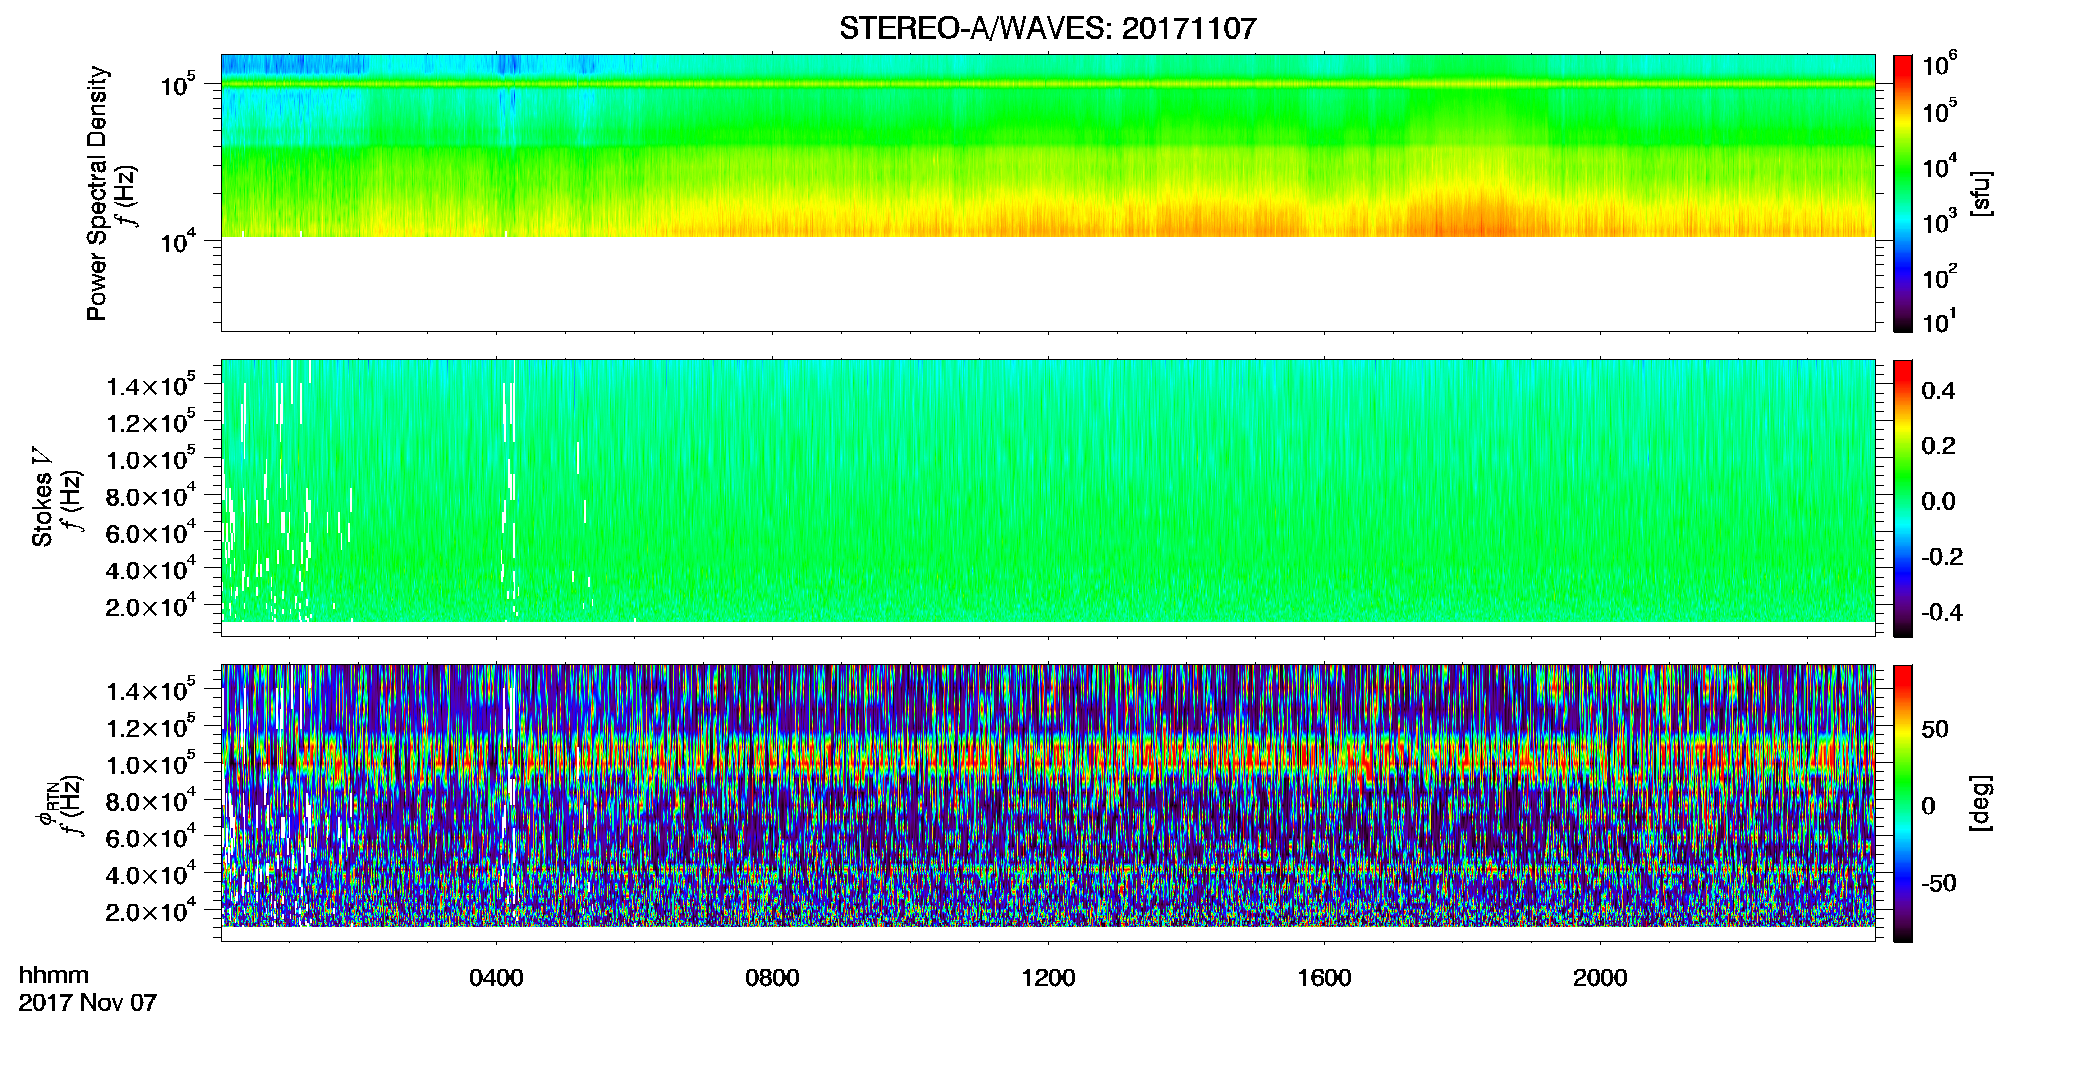
Task: Click the 0.4 tick on the Stokes color bar
Action: click(x=1938, y=391)
